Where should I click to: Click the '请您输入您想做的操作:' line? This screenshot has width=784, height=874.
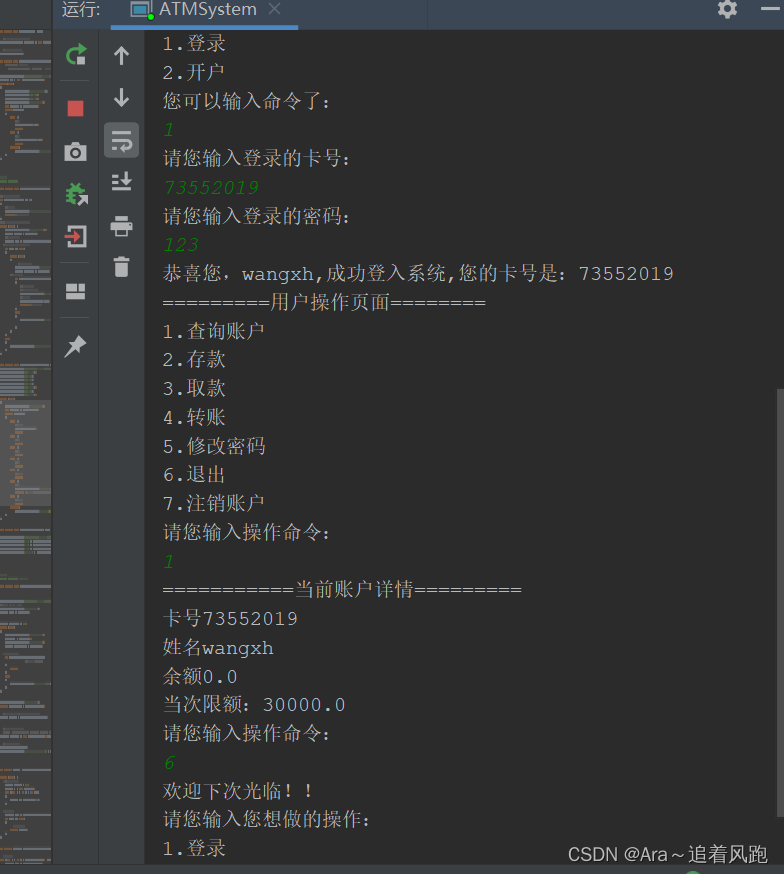pos(266,819)
